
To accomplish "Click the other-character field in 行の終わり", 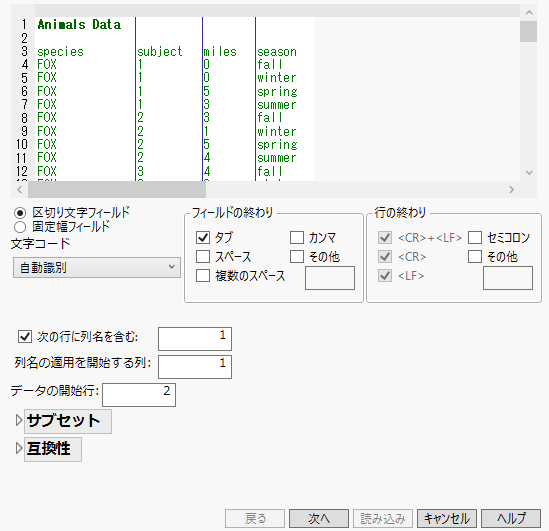I will coord(508,278).
